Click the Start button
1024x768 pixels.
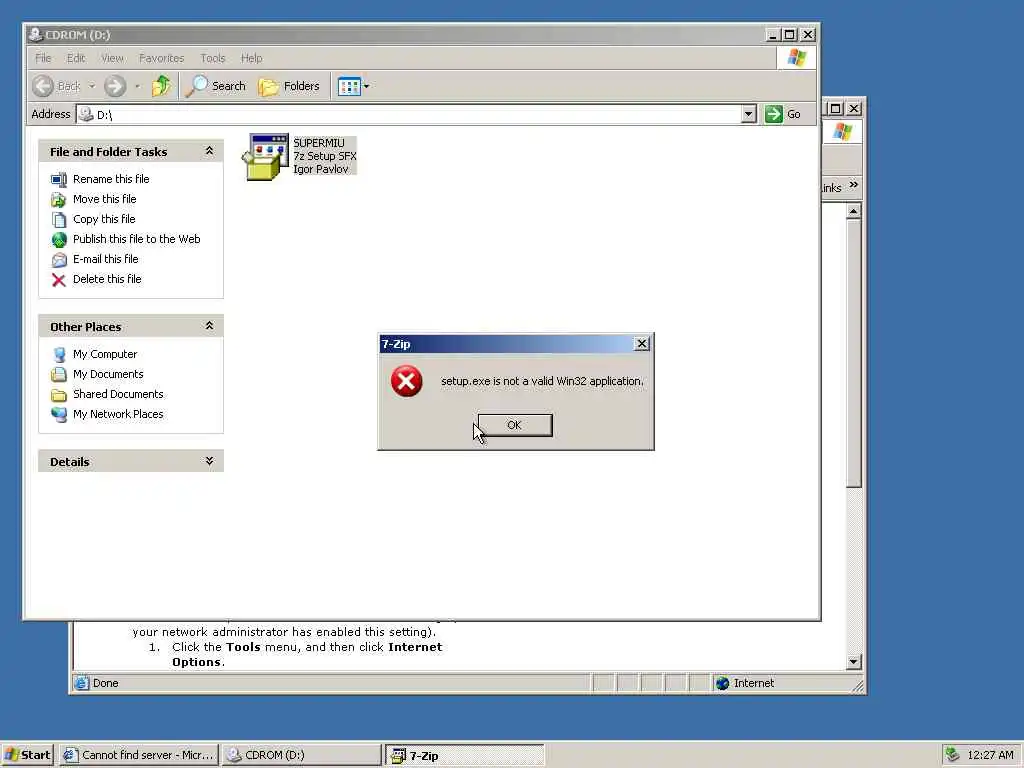[27, 755]
